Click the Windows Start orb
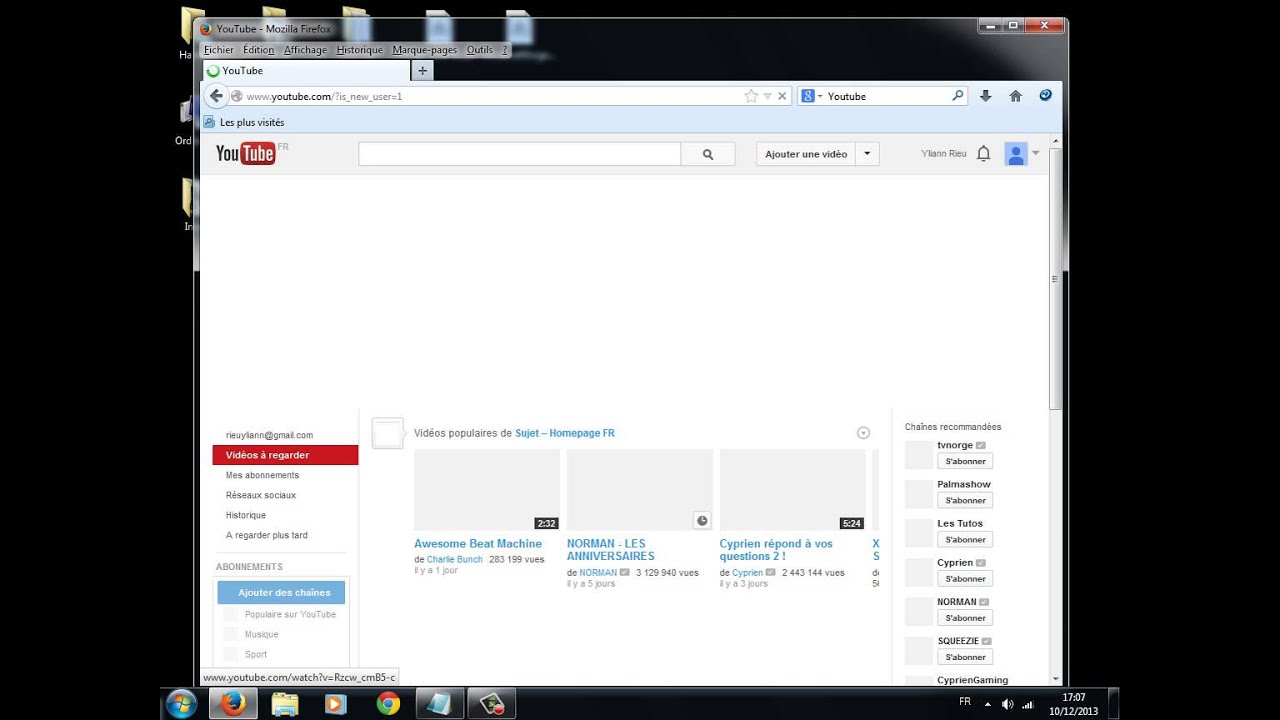This screenshot has width=1280, height=720. pyautogui.click(x=181, y=703)
